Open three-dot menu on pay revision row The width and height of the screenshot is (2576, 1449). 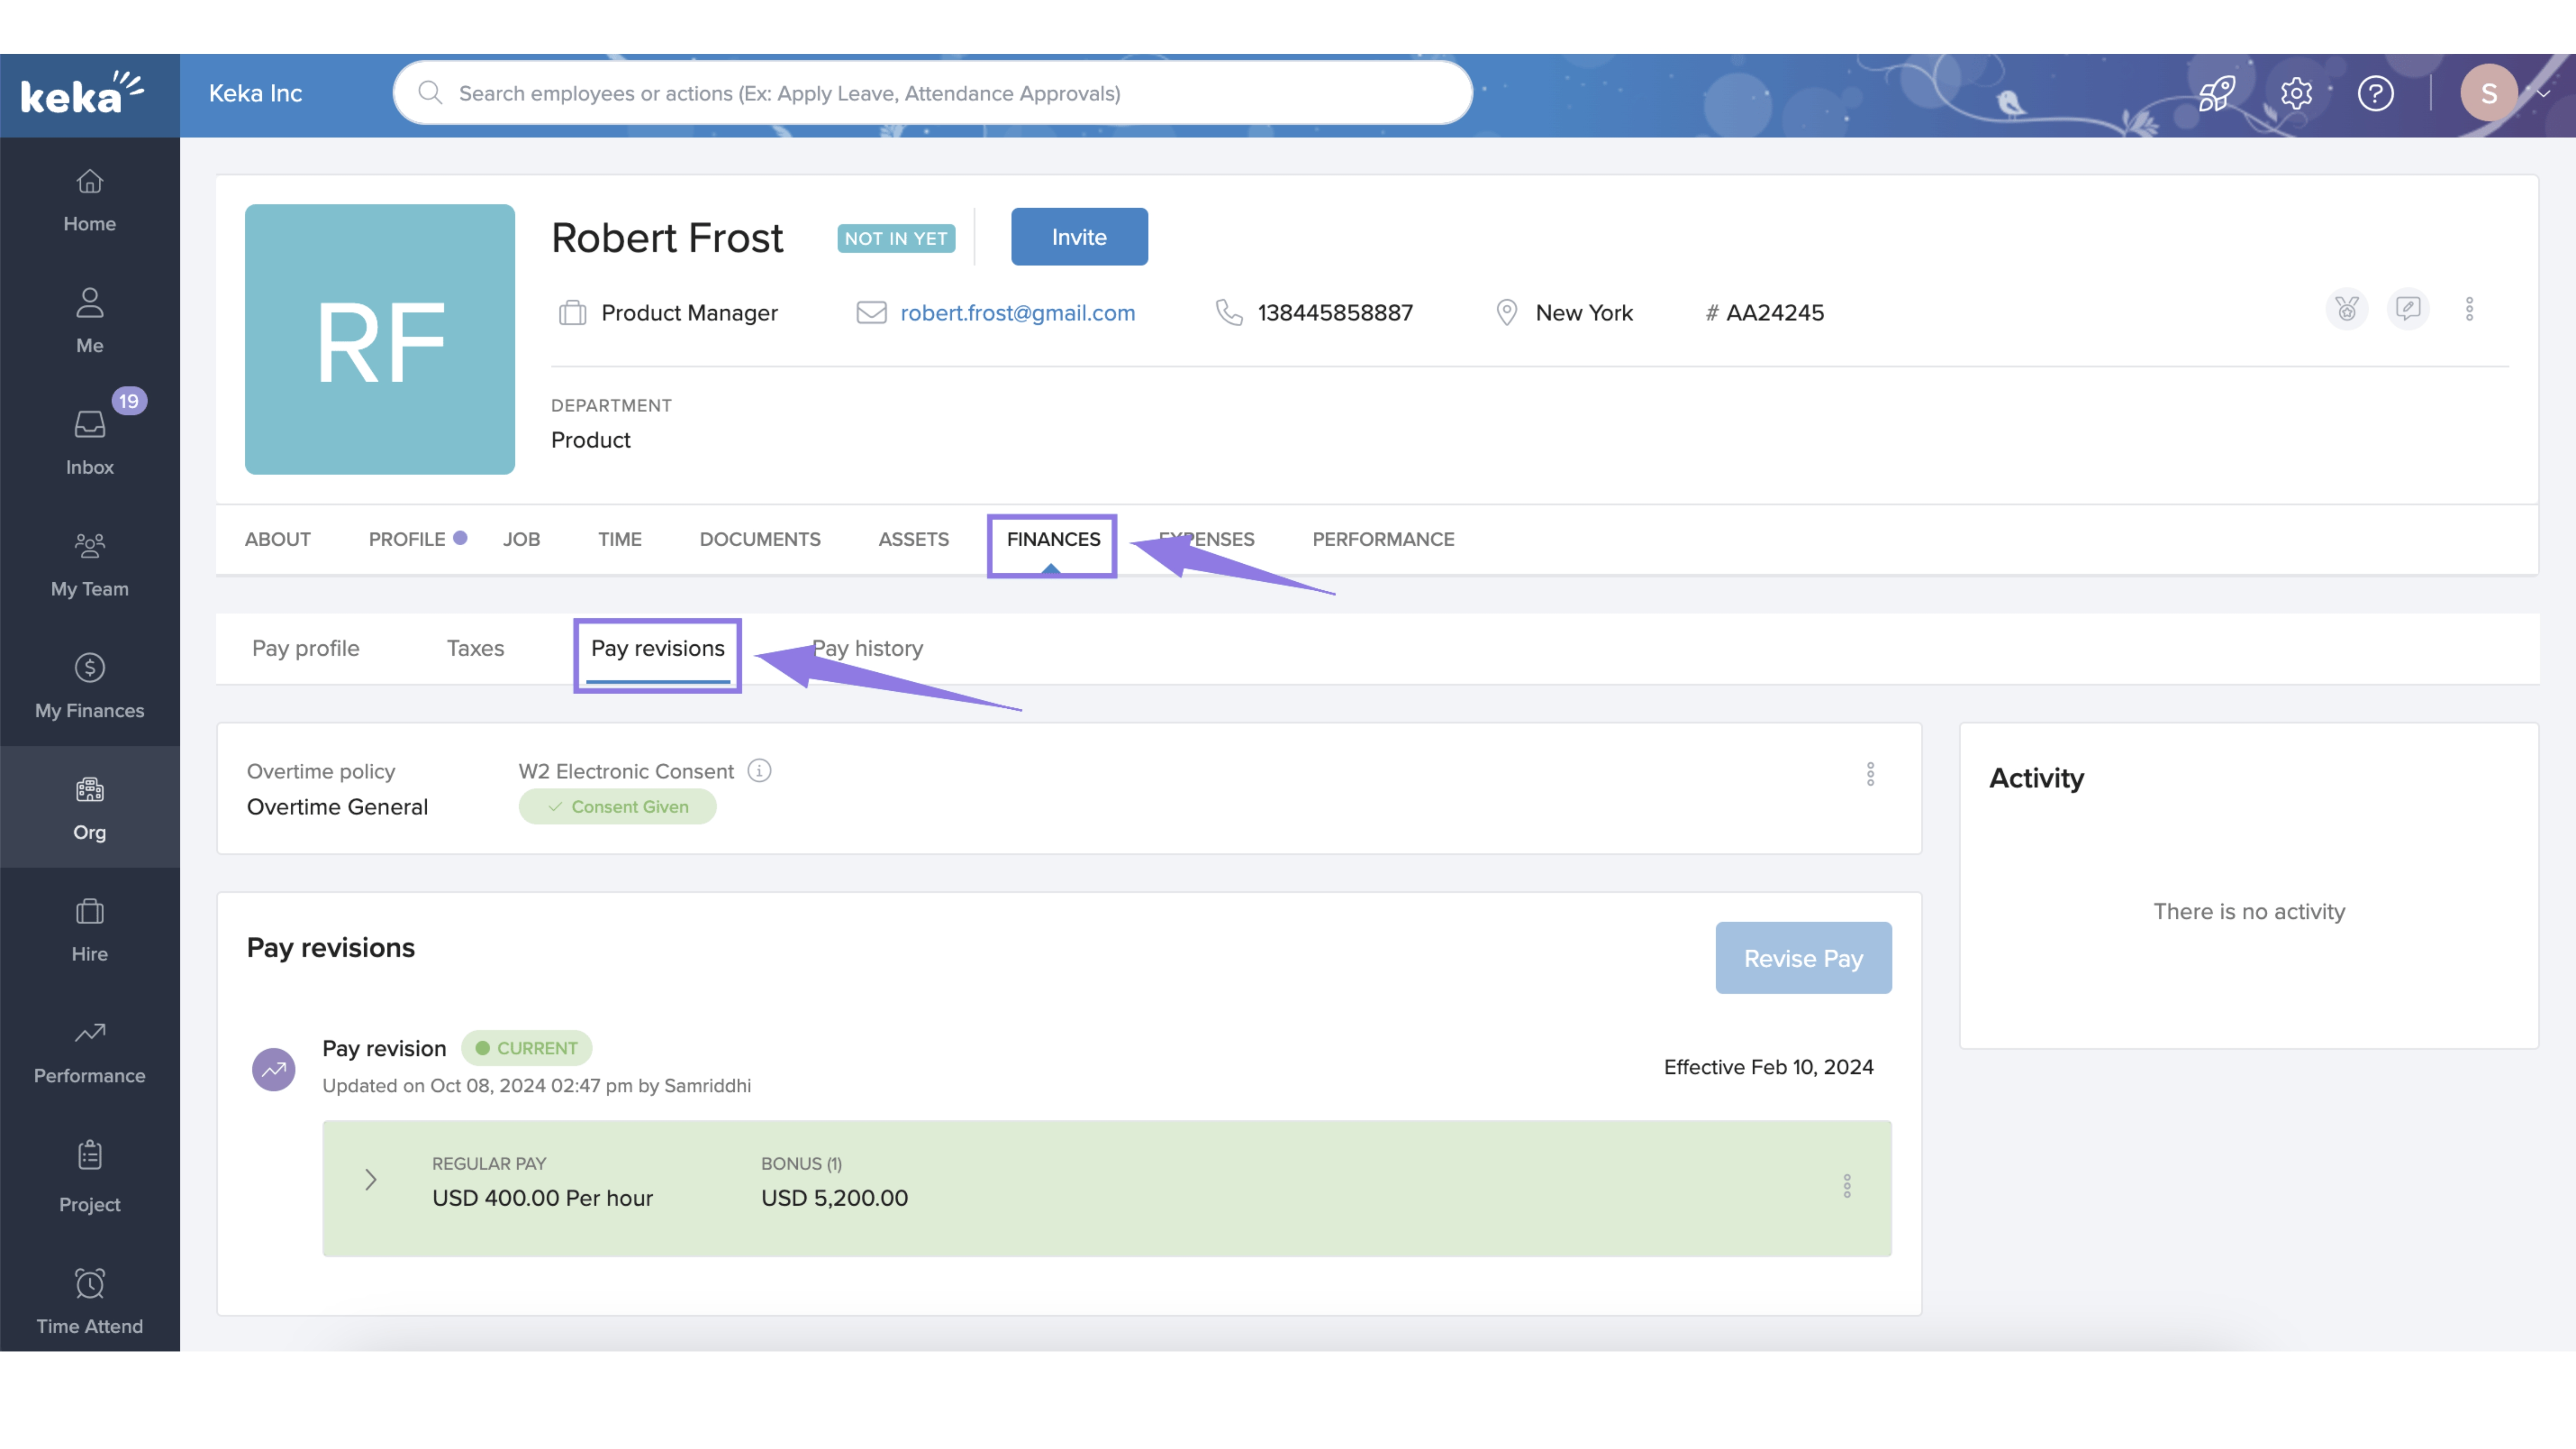click(1846, 1186)
